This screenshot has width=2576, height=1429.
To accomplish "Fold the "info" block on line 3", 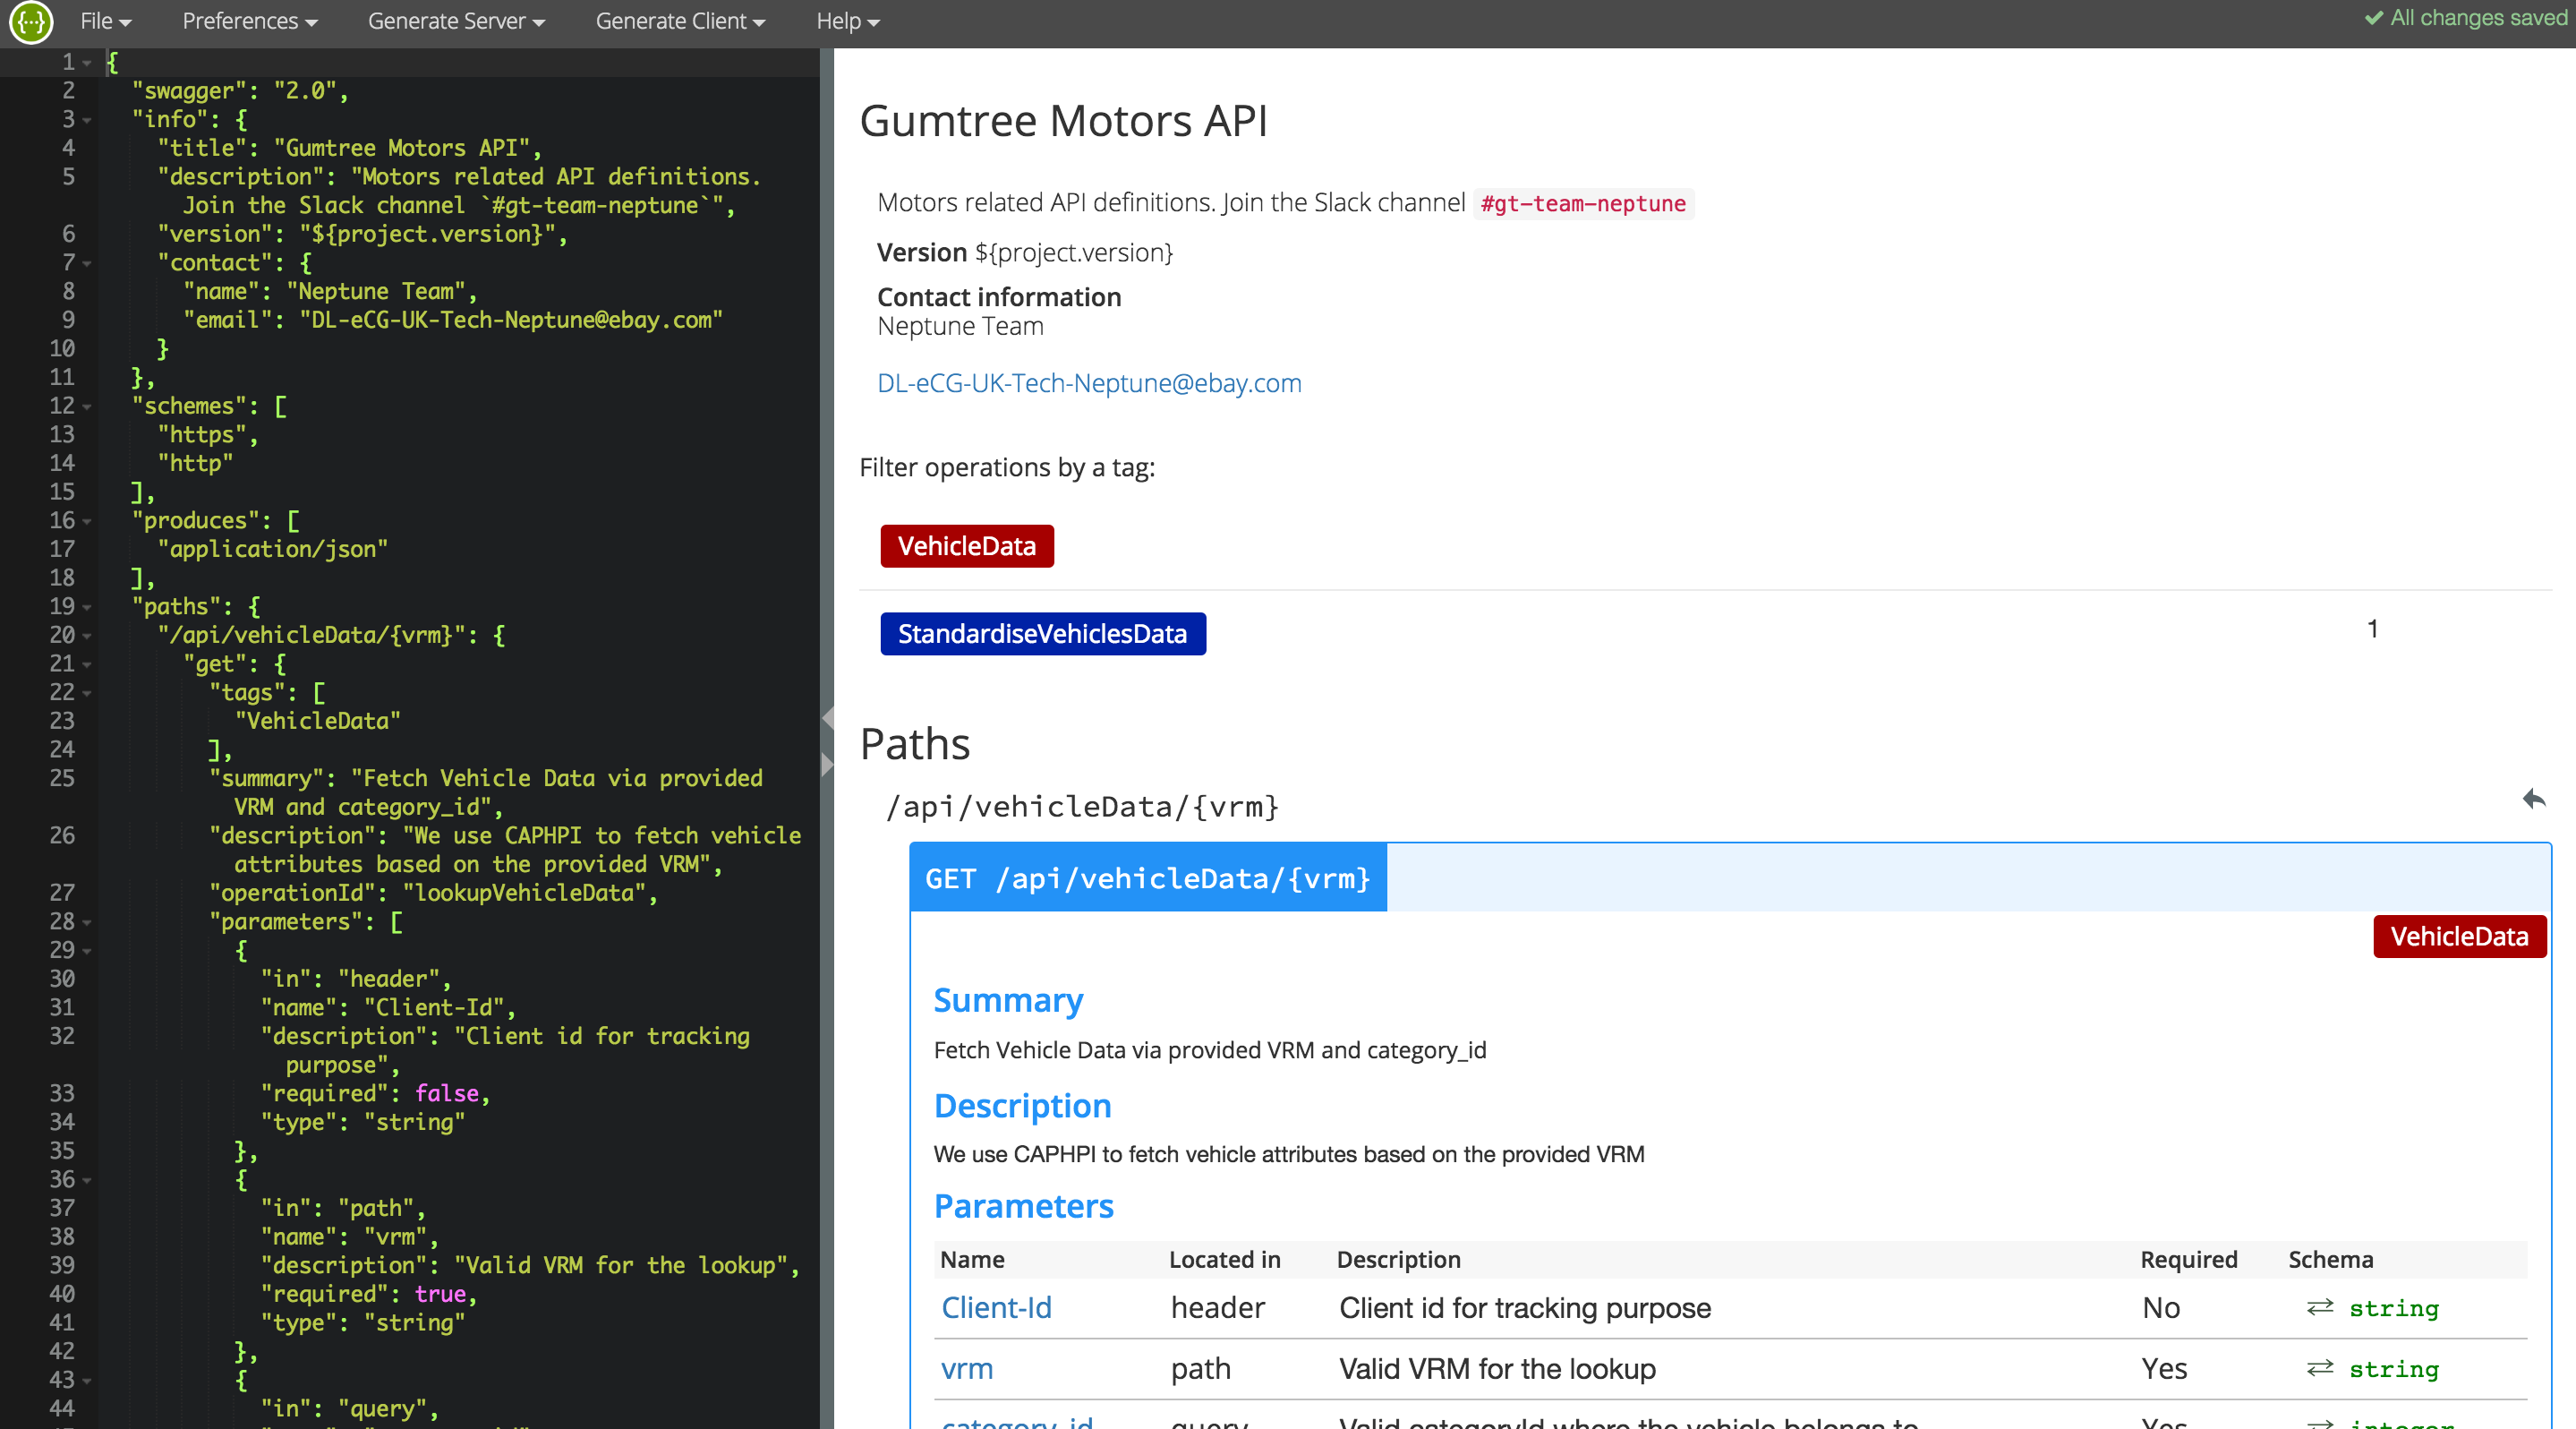I will point(87,120).
